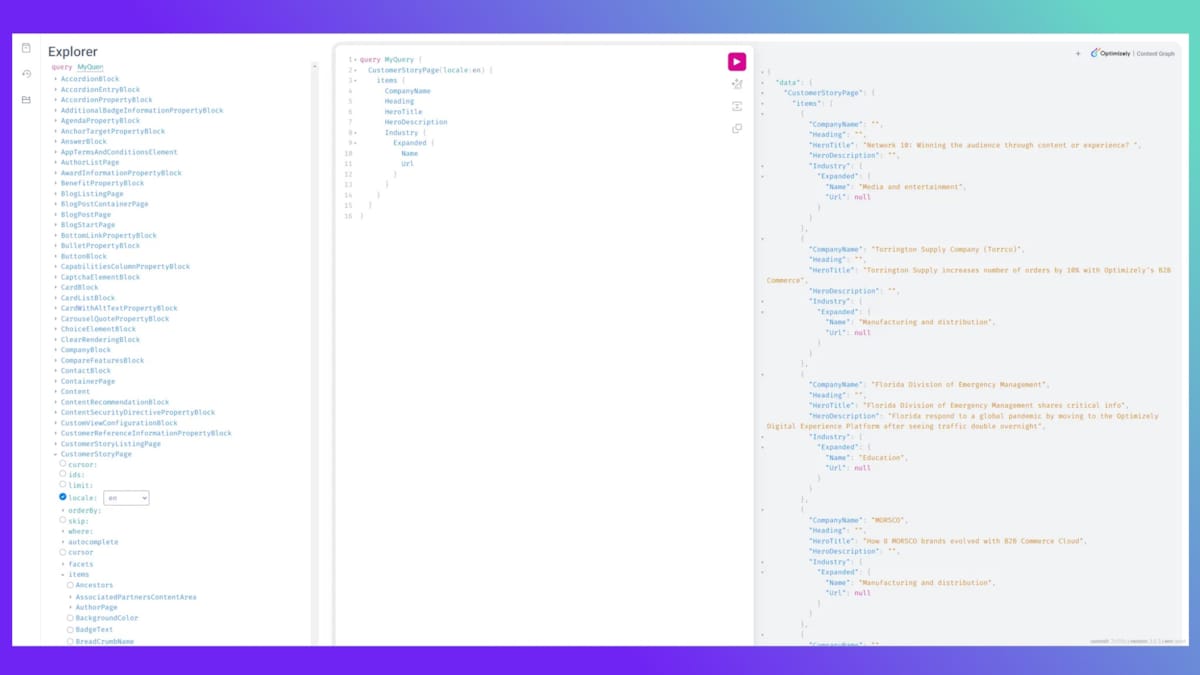Screen dimensions: 1200x675
Task: Expand CaptchaElementBlock type
Action: pos(56,277)
